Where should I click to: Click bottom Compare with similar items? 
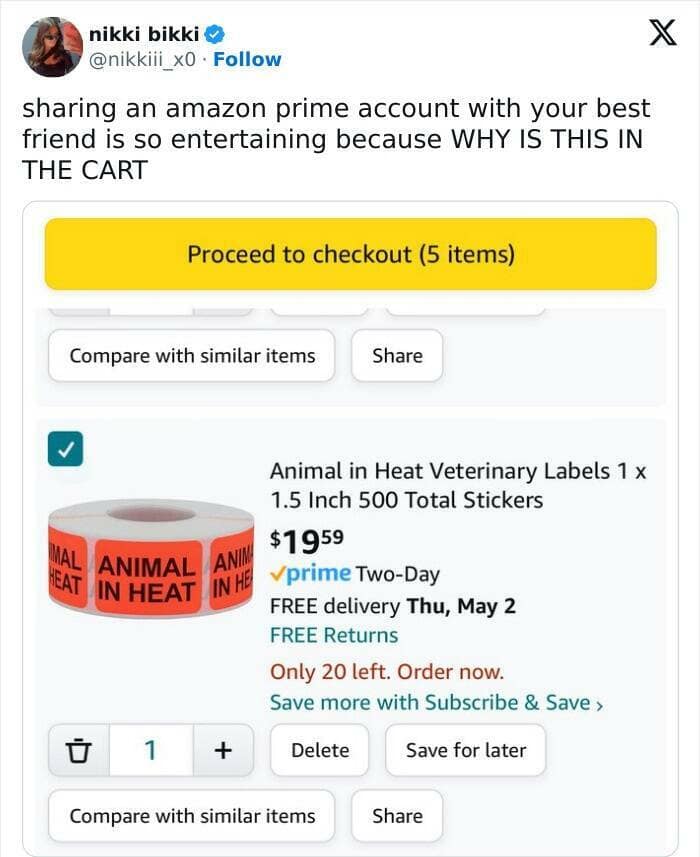(x=192, y=816)
